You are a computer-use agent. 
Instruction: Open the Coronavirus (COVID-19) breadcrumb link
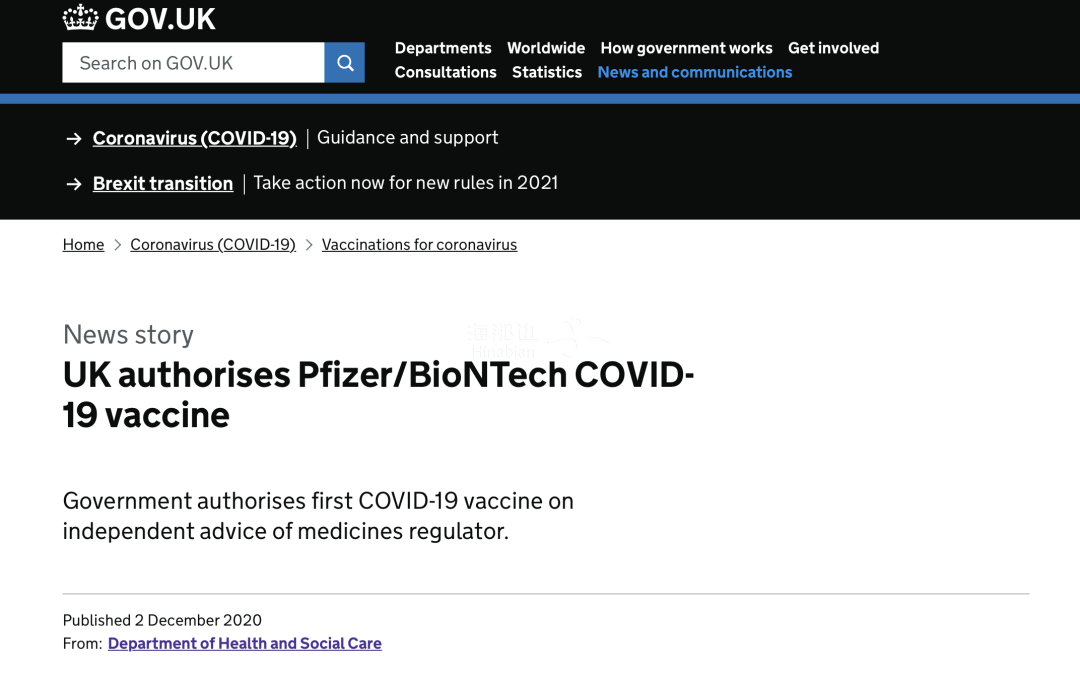click(x=213, y=245)
